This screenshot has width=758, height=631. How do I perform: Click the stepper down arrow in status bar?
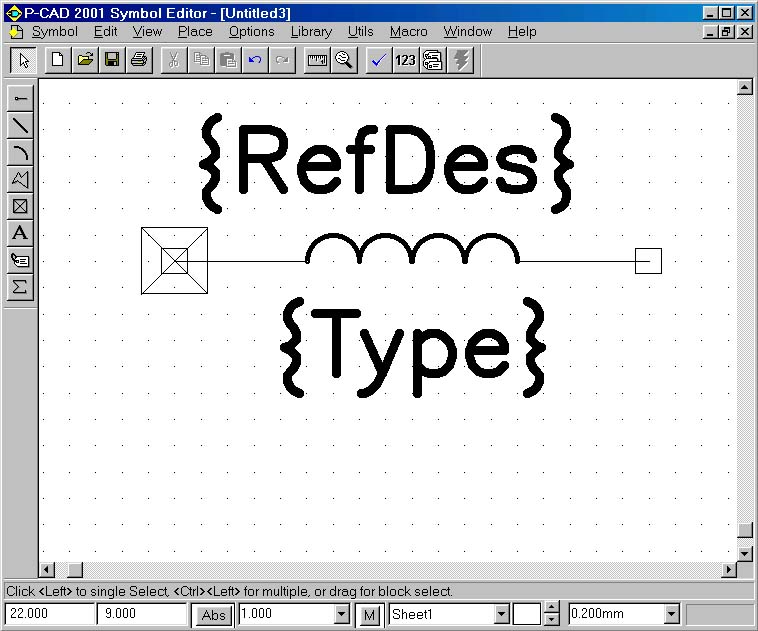(551, 619)
